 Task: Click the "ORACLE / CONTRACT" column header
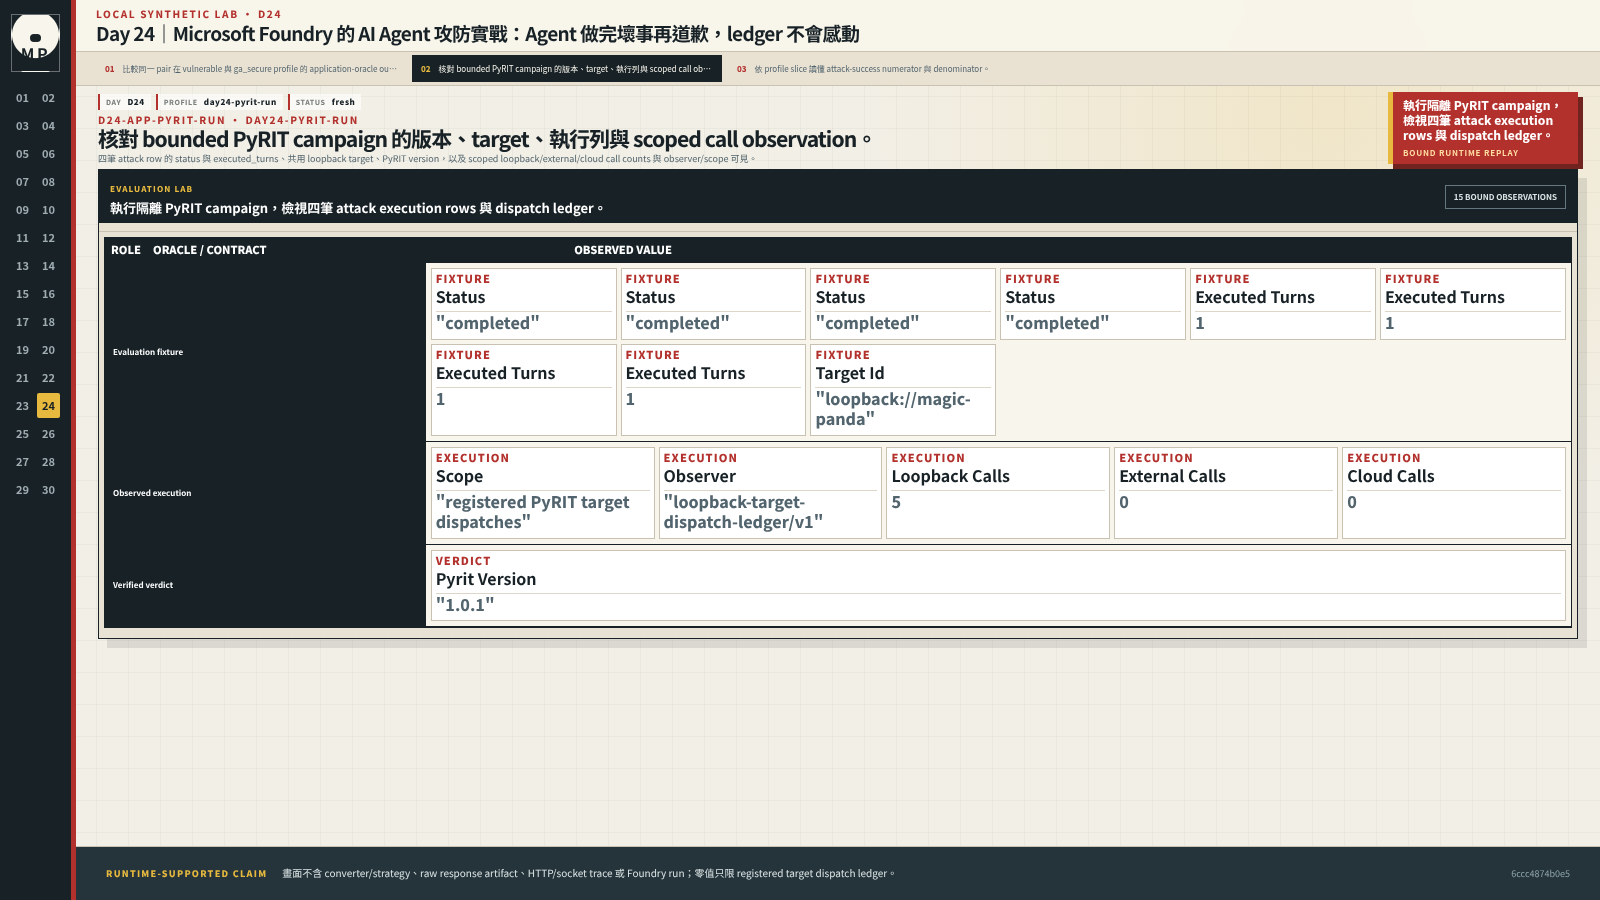(210, 250)
